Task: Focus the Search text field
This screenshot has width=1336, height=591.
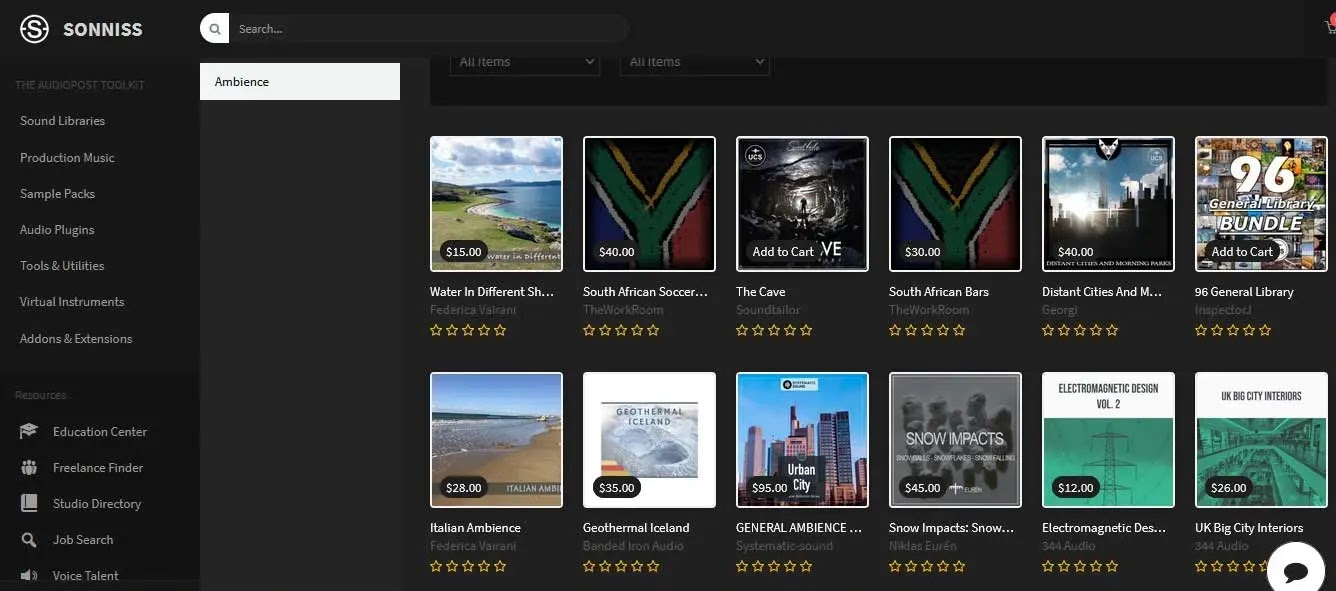Action: tap(428, 29)
